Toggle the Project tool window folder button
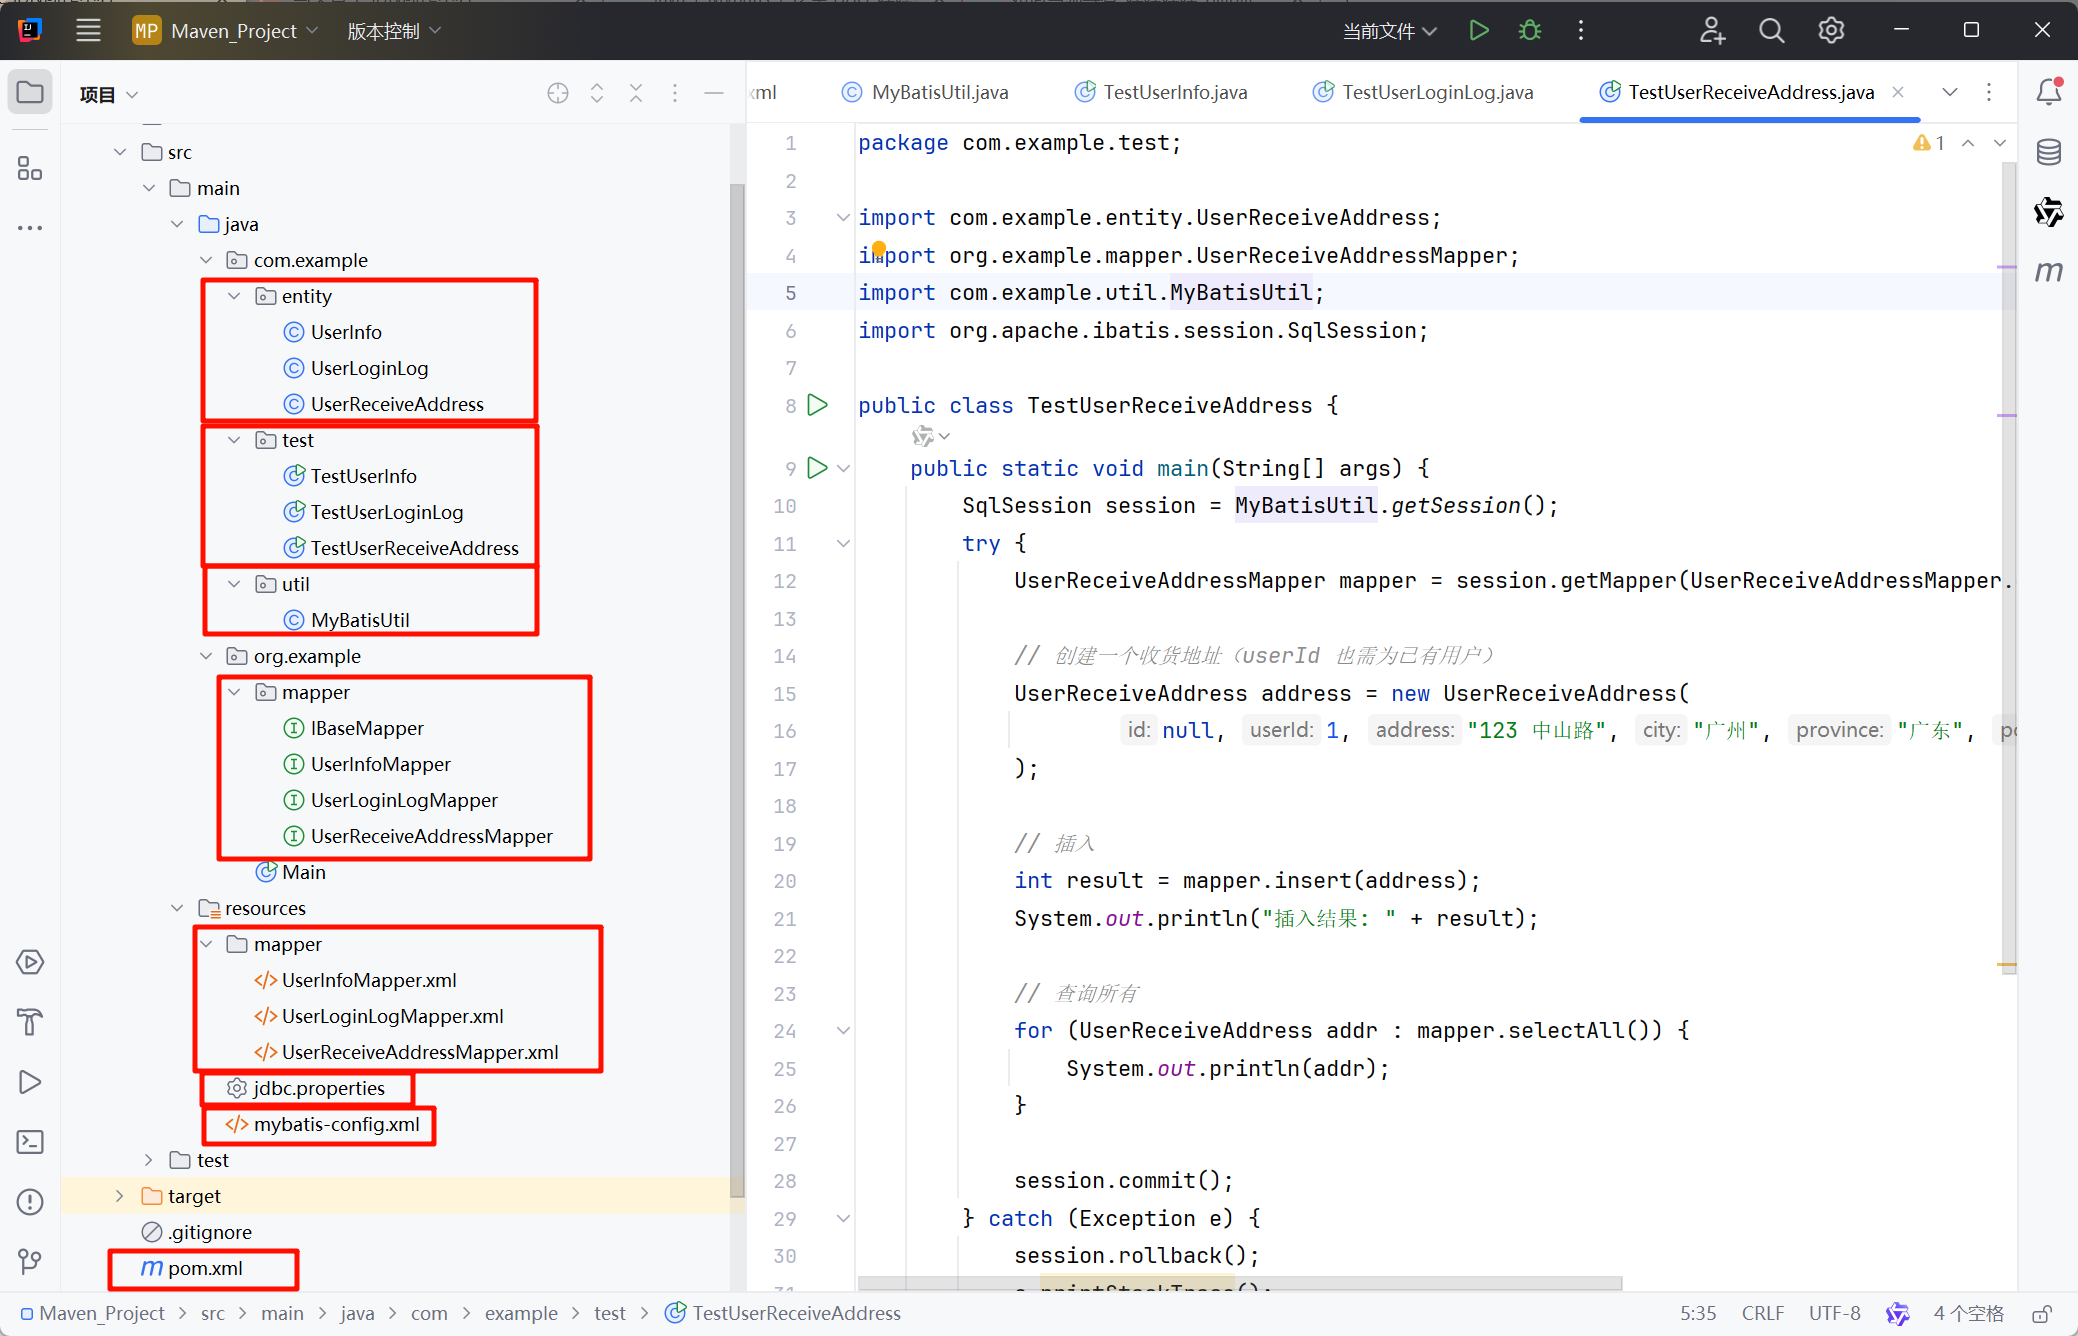This screenshot has width=2078, height=1336. [30, 93]
